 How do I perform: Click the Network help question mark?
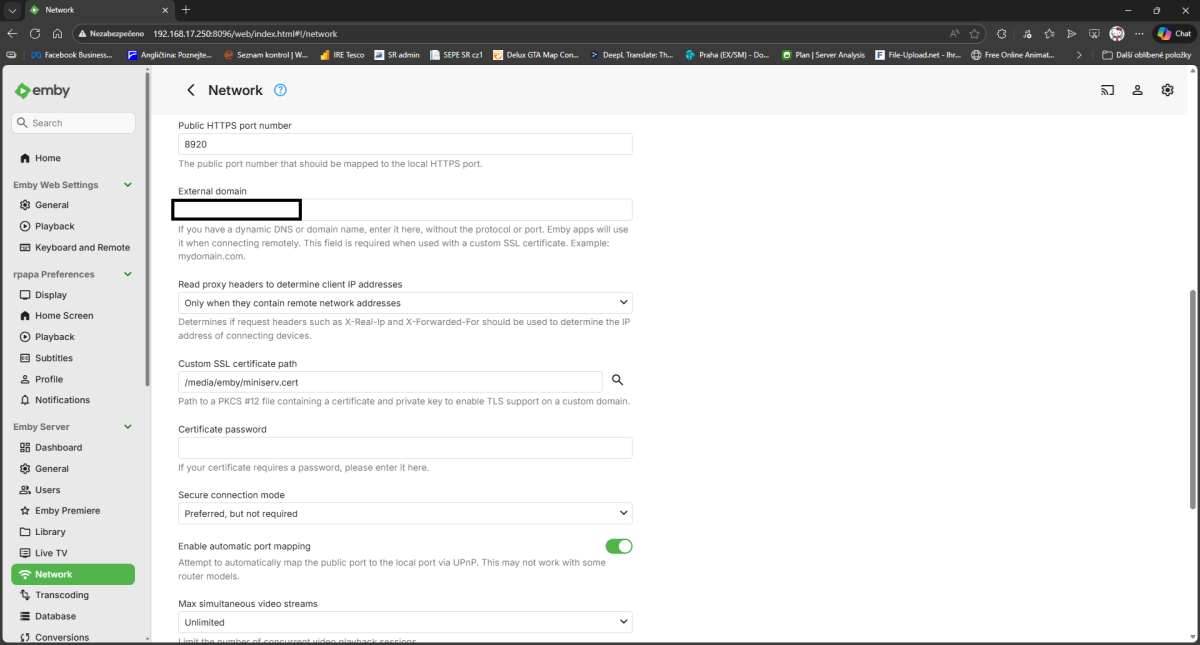click(279, 90)
